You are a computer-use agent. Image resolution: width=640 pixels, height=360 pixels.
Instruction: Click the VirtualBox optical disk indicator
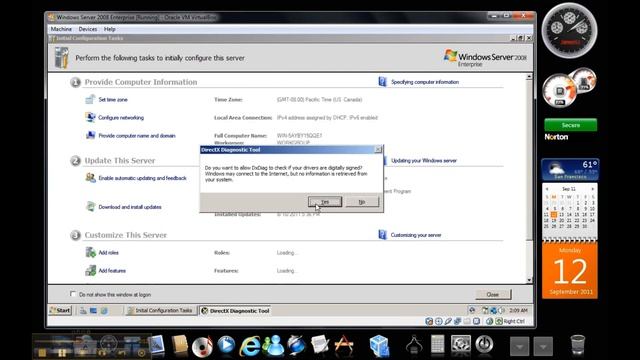(439, 321)
